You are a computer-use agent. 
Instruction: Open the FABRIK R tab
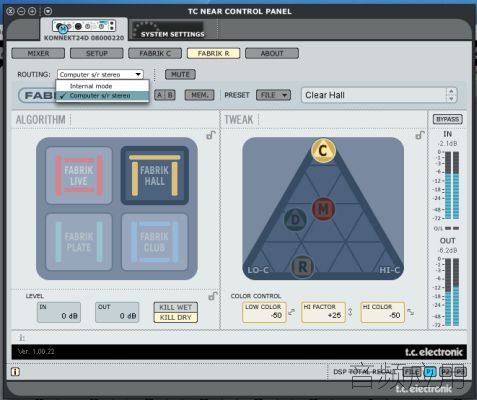[x=213, y=53]
